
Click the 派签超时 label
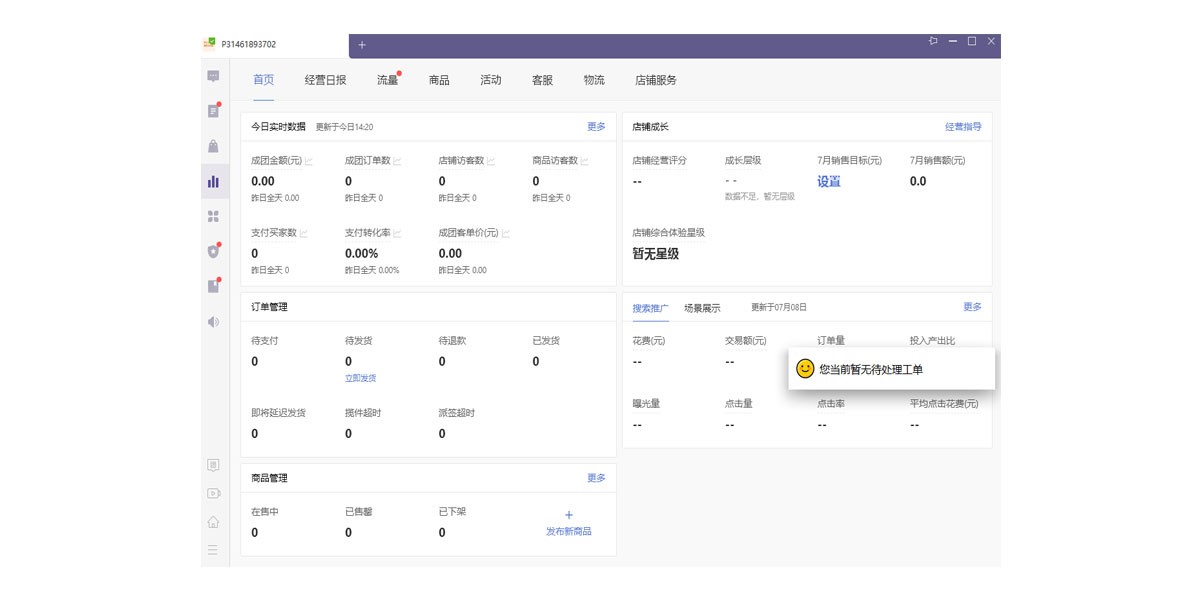[456, 413]
